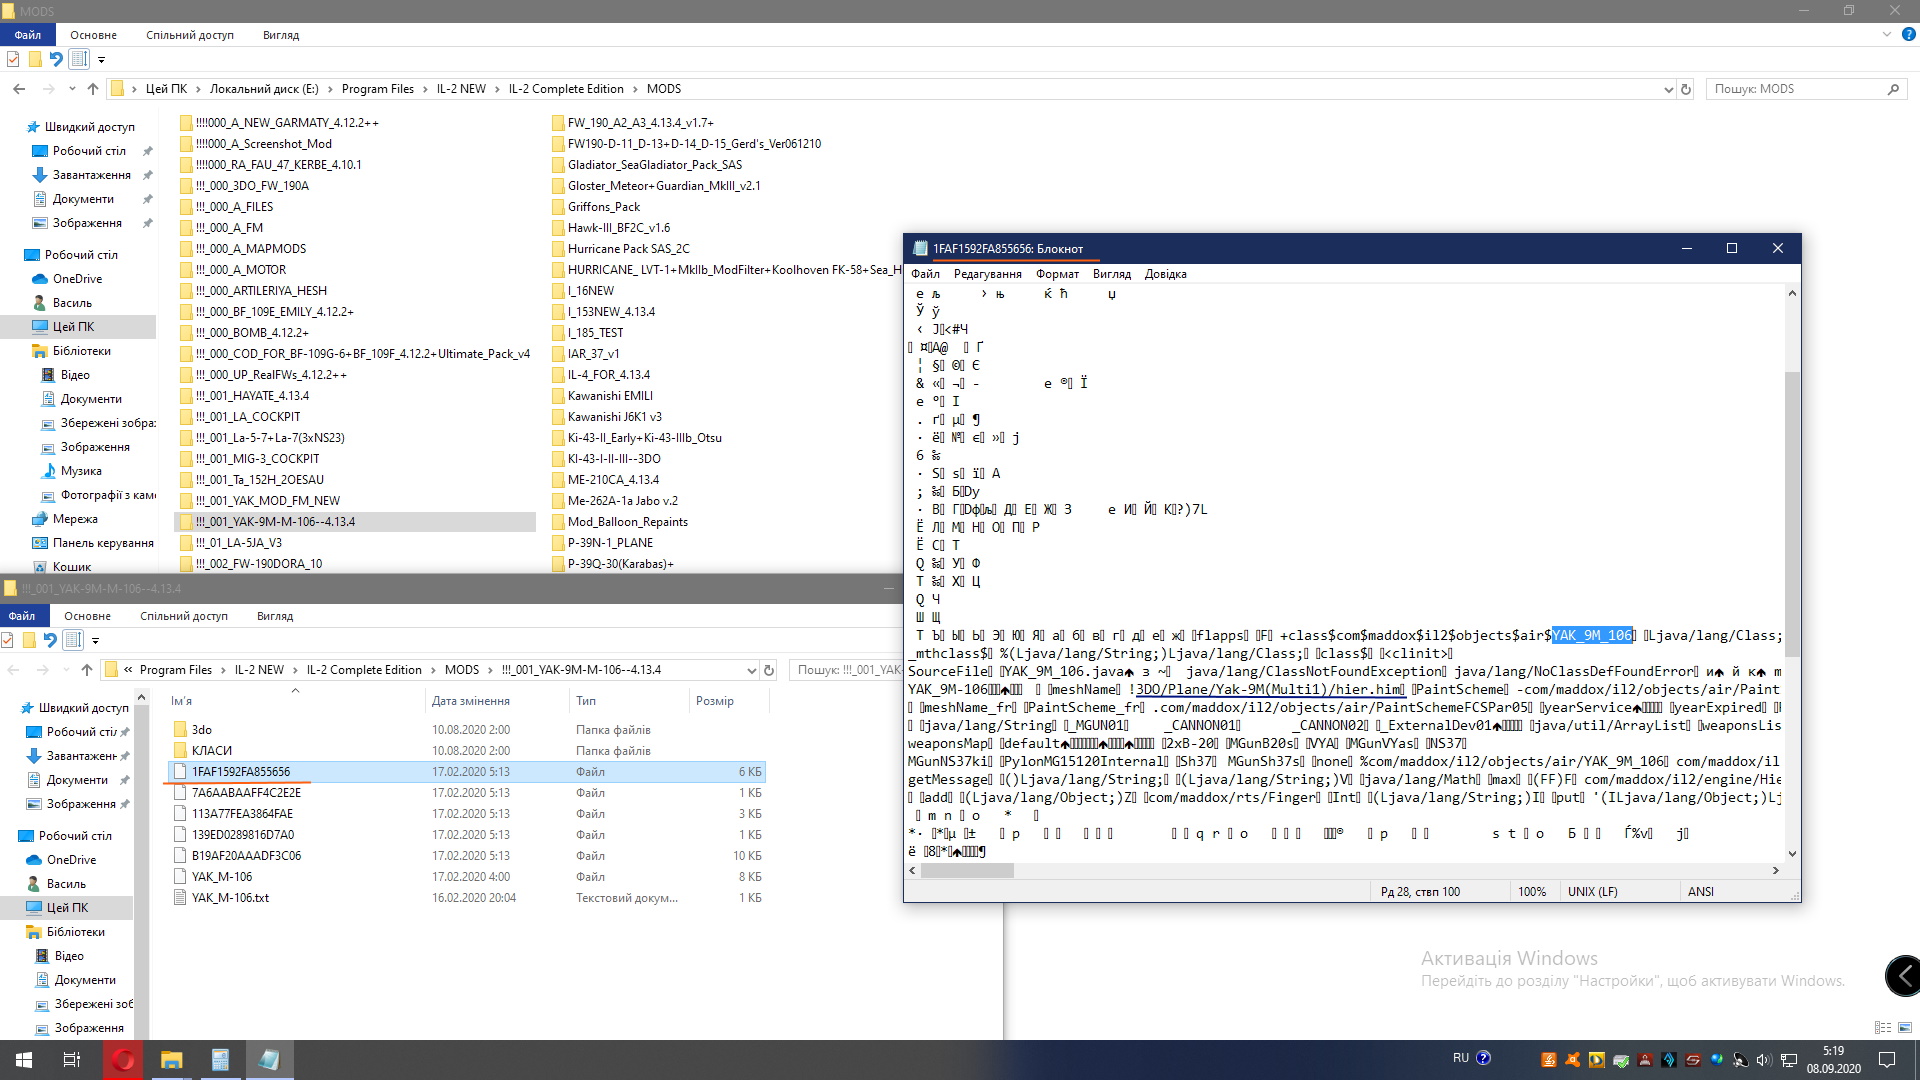Click the up-arrow navigation button in MODS window
1920x1080 pixels.
[x=93, y=89]
